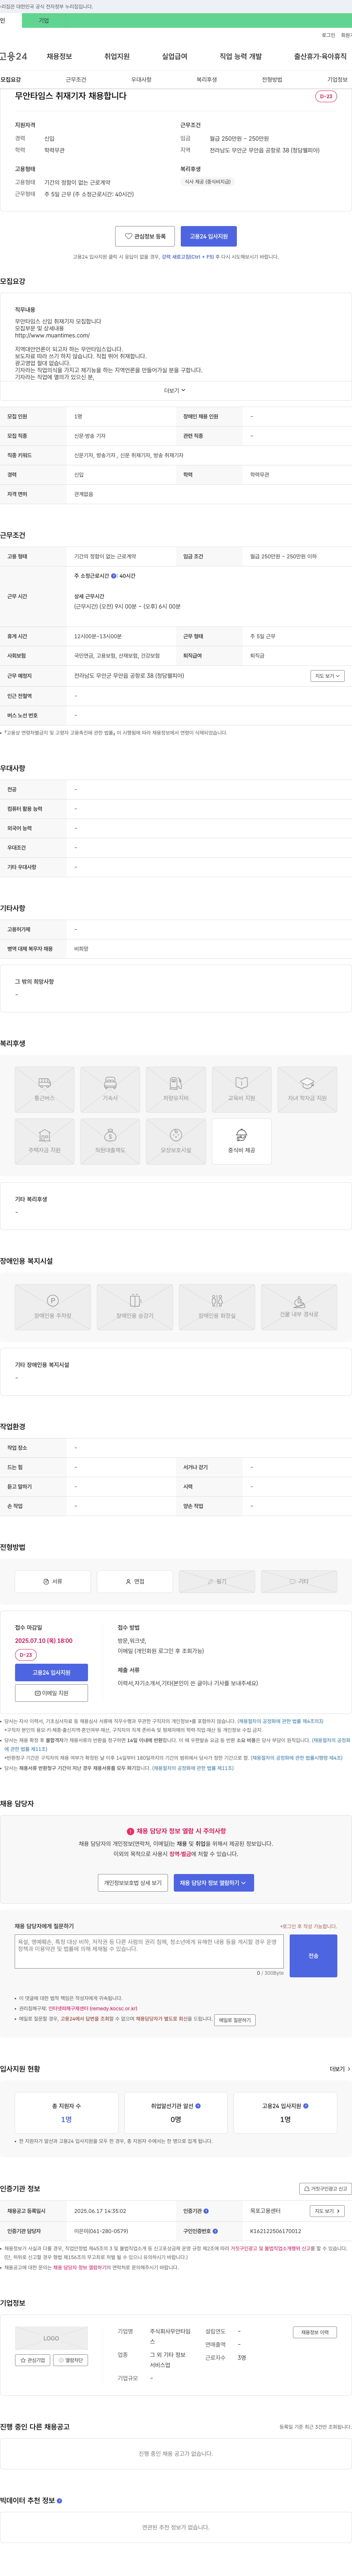The height and width of the screenshot is (2576, 352).
Task: Click the 기숙사 welfare icon
Action: [110, 1090]
